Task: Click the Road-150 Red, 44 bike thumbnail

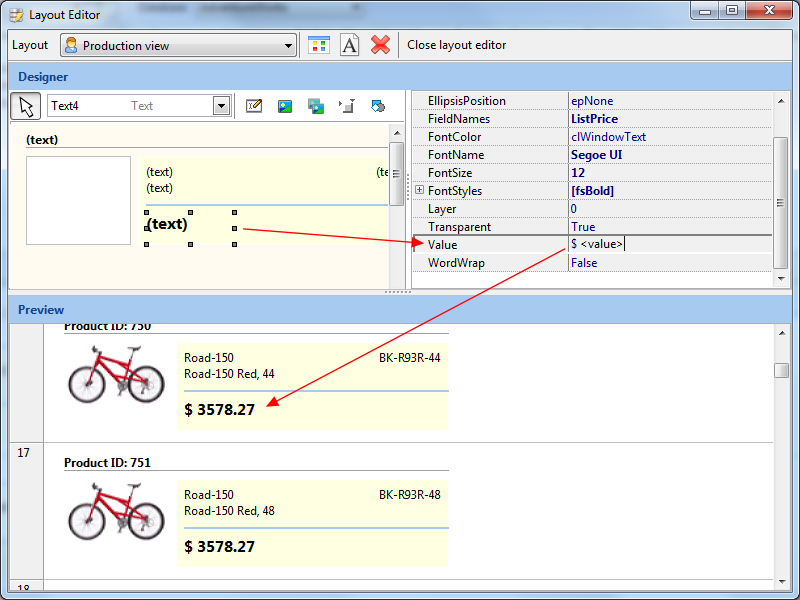Action: click(116, 375)
